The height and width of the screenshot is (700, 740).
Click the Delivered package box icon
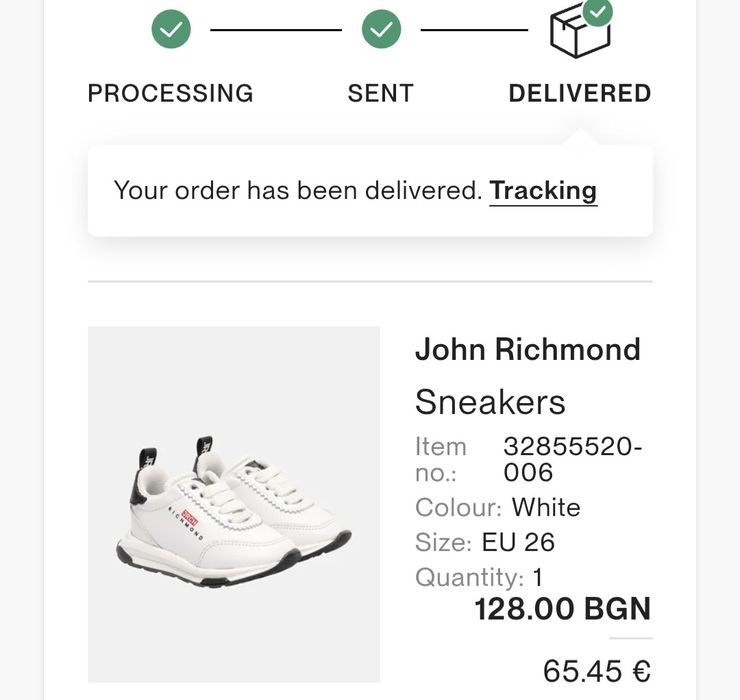pyautogui.click(x=578, y=33)
